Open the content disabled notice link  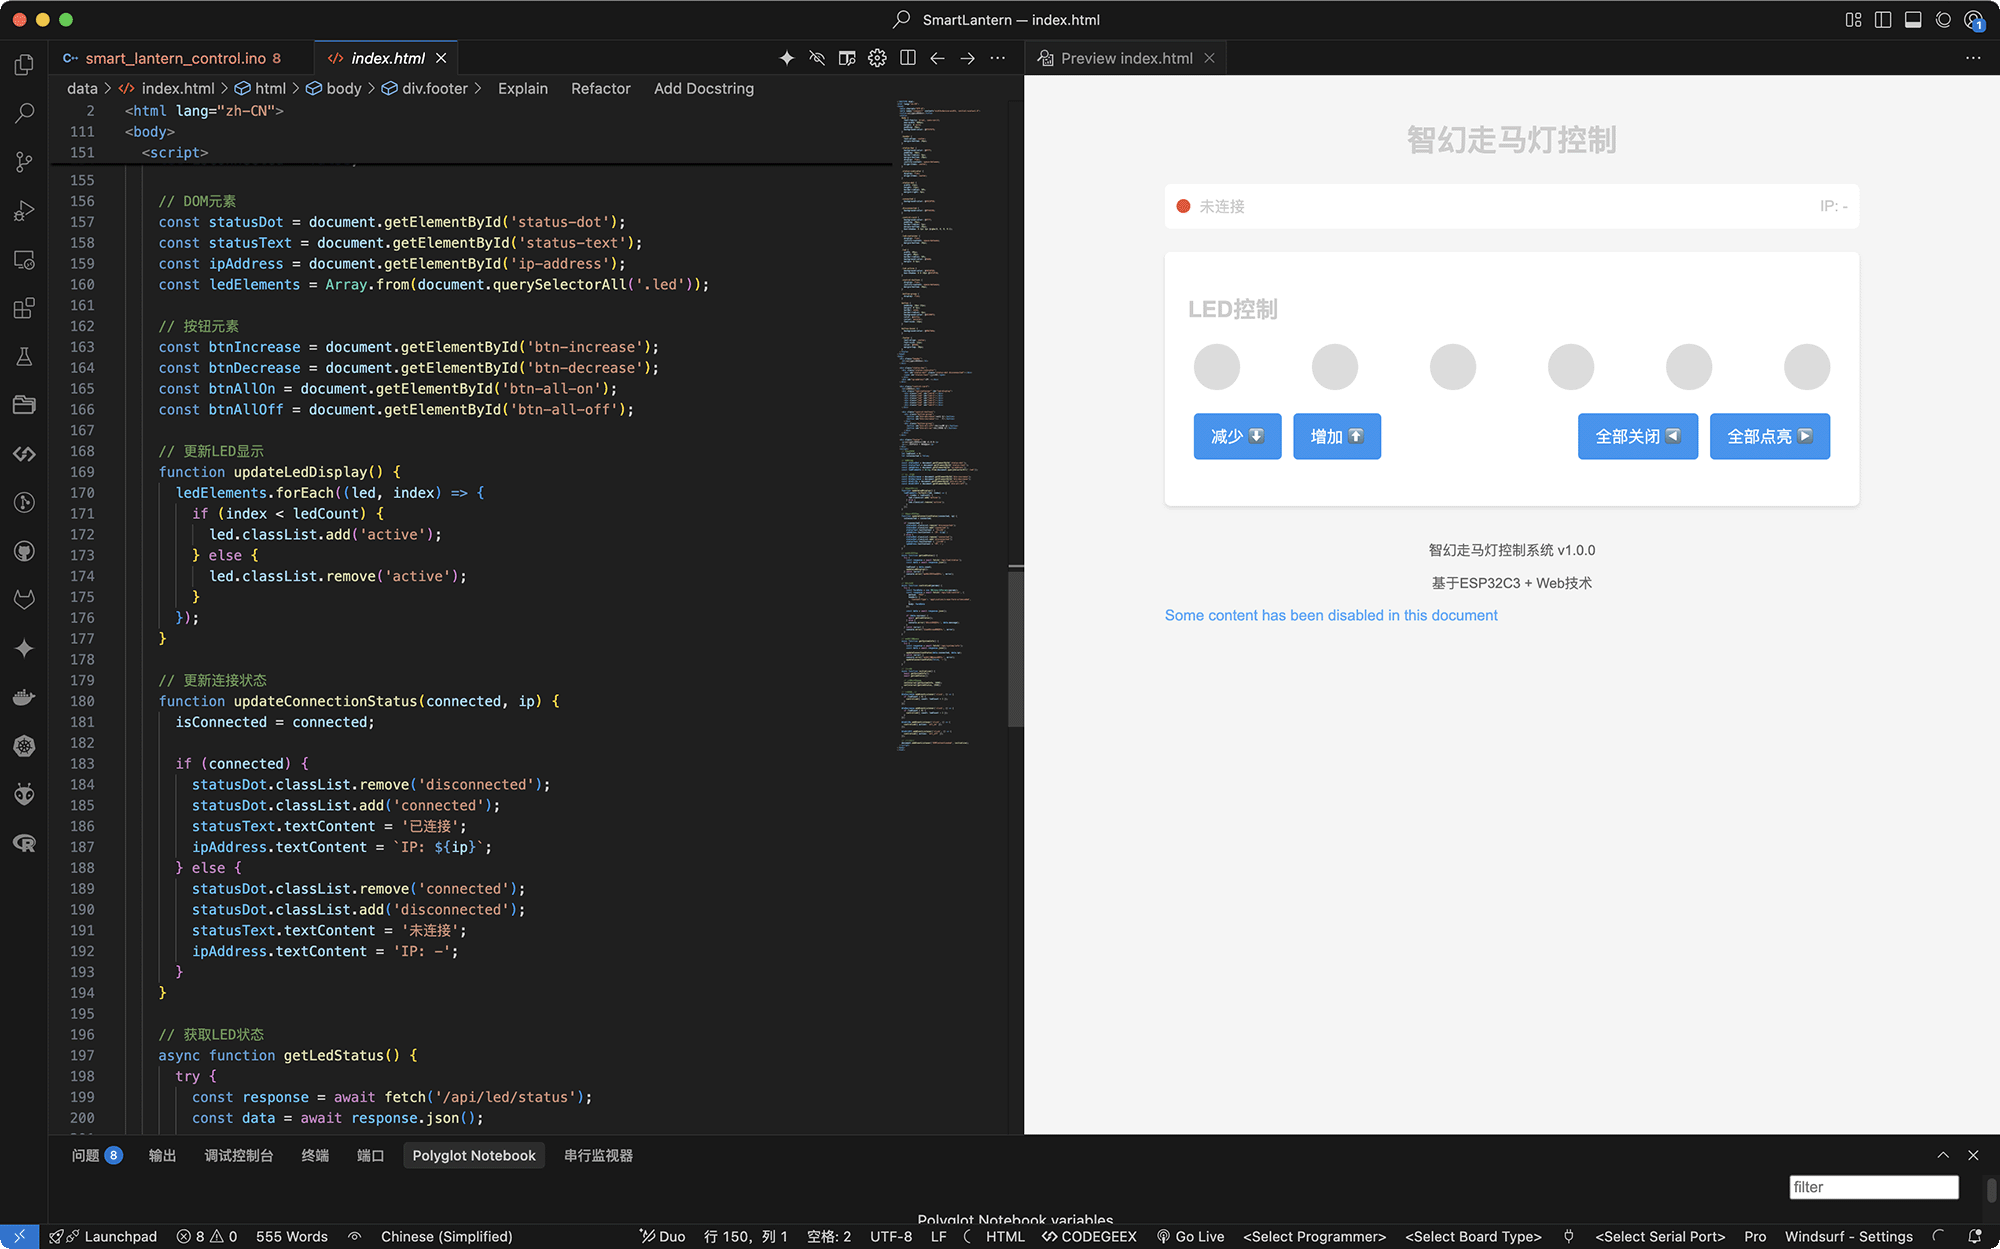tap(1331, 615)
